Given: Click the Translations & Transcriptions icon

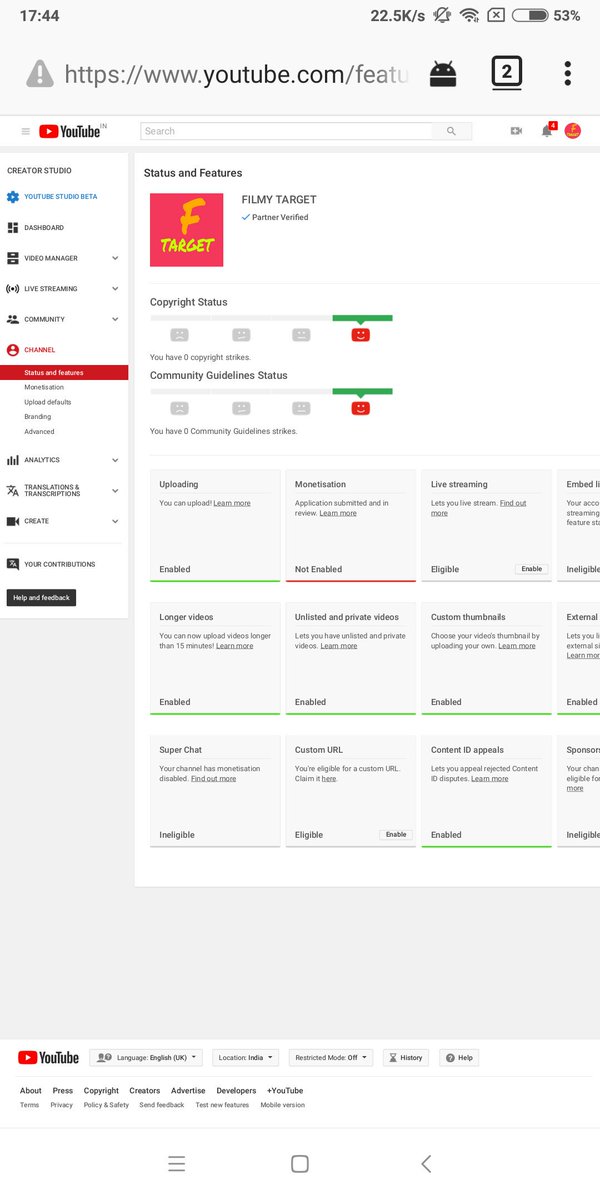Looking at the screenshot, I should point(13,491).
